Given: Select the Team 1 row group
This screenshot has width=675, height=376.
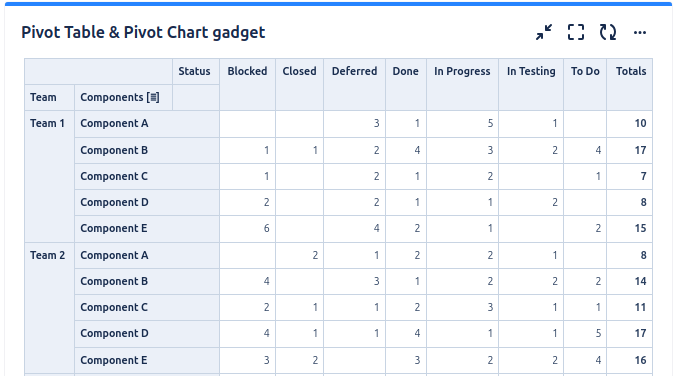Looking at the screenshot, I should [47, 124].
